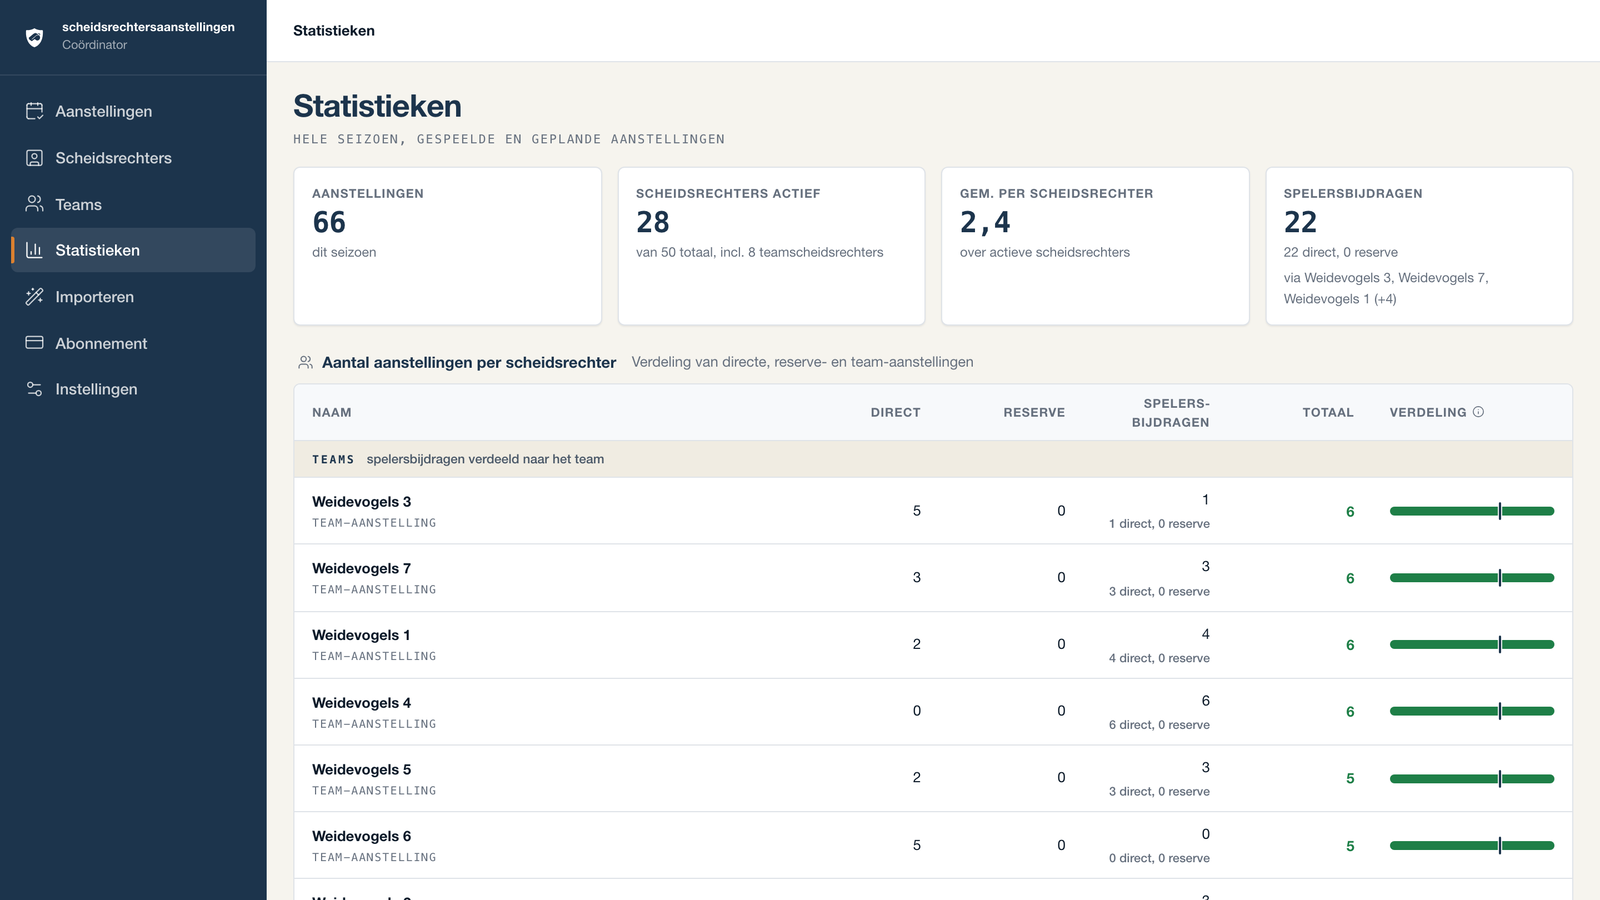
Task: Click the person badge icon beside Scheidsrechters
Action: click(x=34, y=158)
